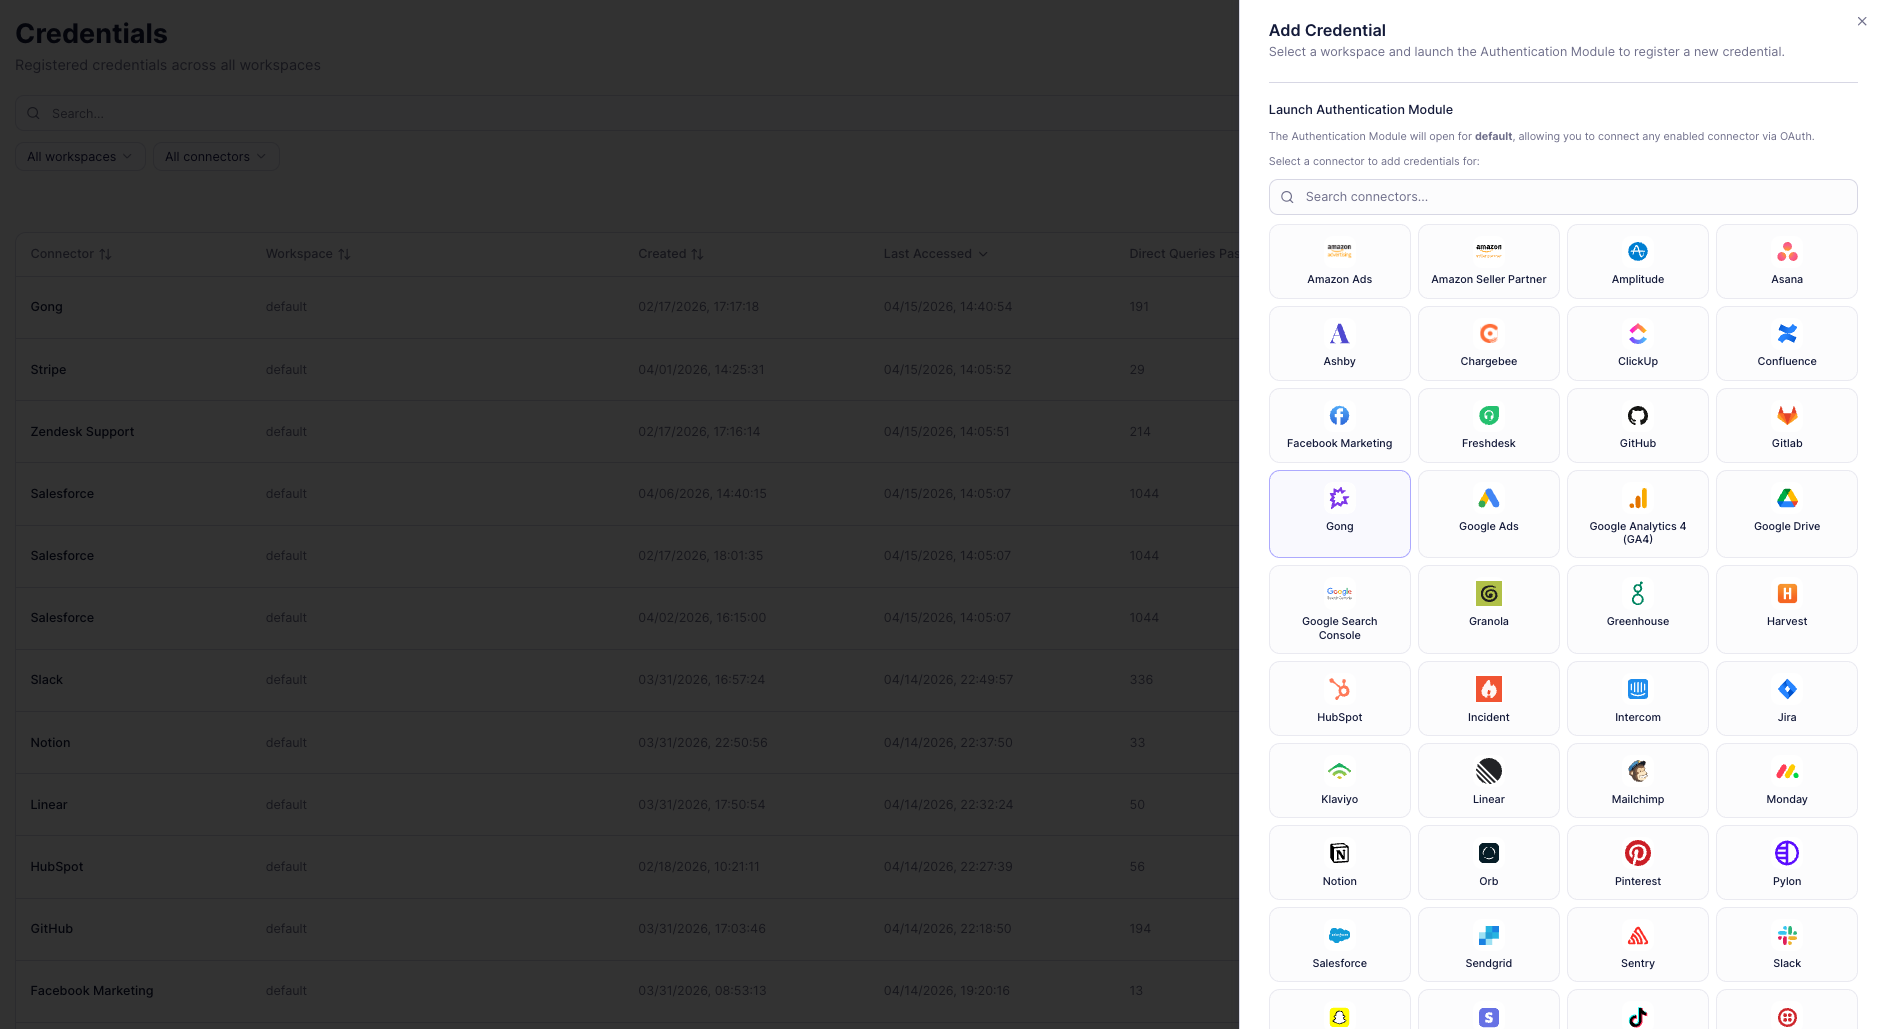Open the Slack credential row in table
This screenshot has height=1029, width=1879.
627,680
